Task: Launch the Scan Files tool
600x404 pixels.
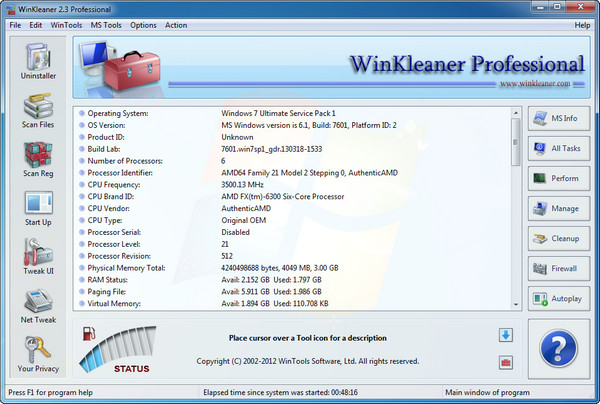Action: 38,111
